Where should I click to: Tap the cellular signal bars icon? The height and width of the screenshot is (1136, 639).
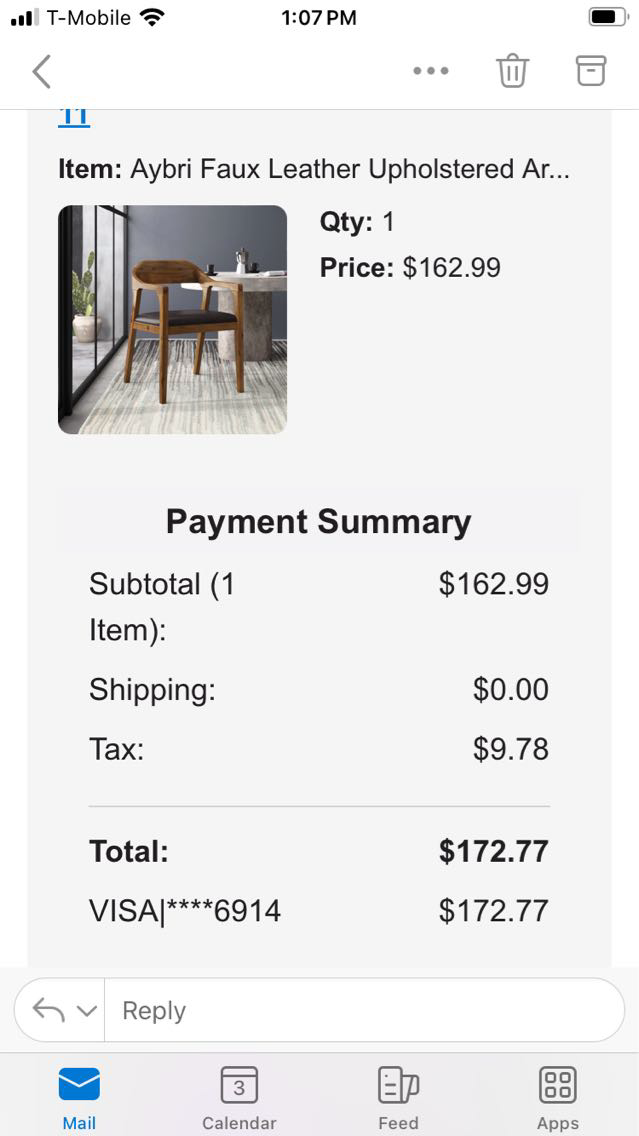click(x=23, y=18)
